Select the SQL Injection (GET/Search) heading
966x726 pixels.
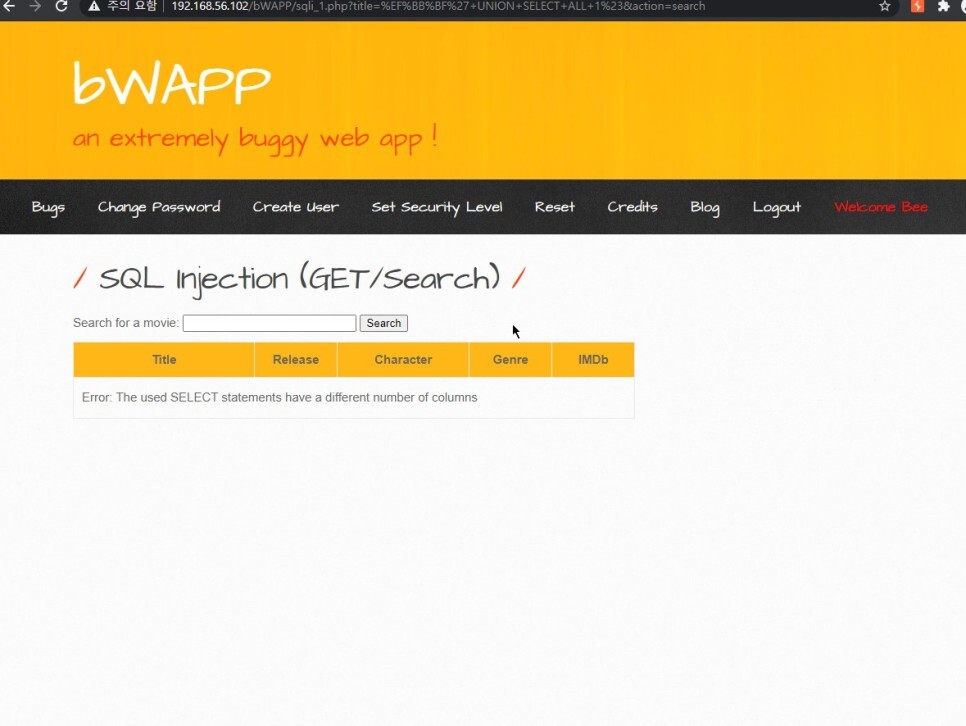299,279
